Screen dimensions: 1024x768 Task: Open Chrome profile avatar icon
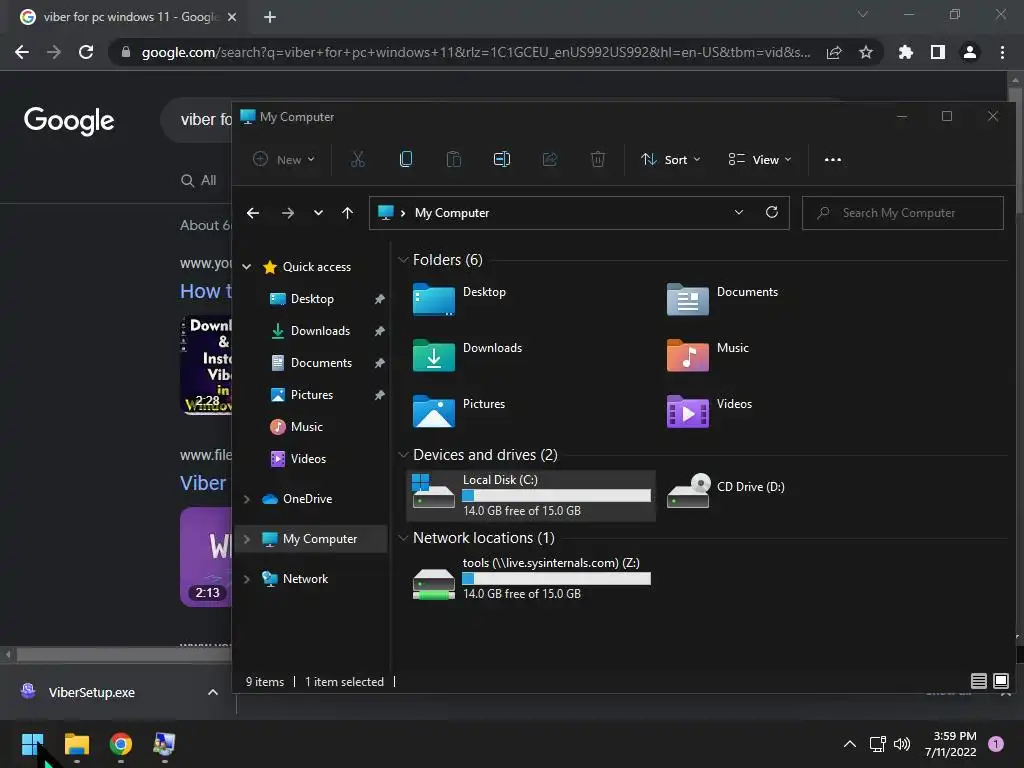[970, 52]
